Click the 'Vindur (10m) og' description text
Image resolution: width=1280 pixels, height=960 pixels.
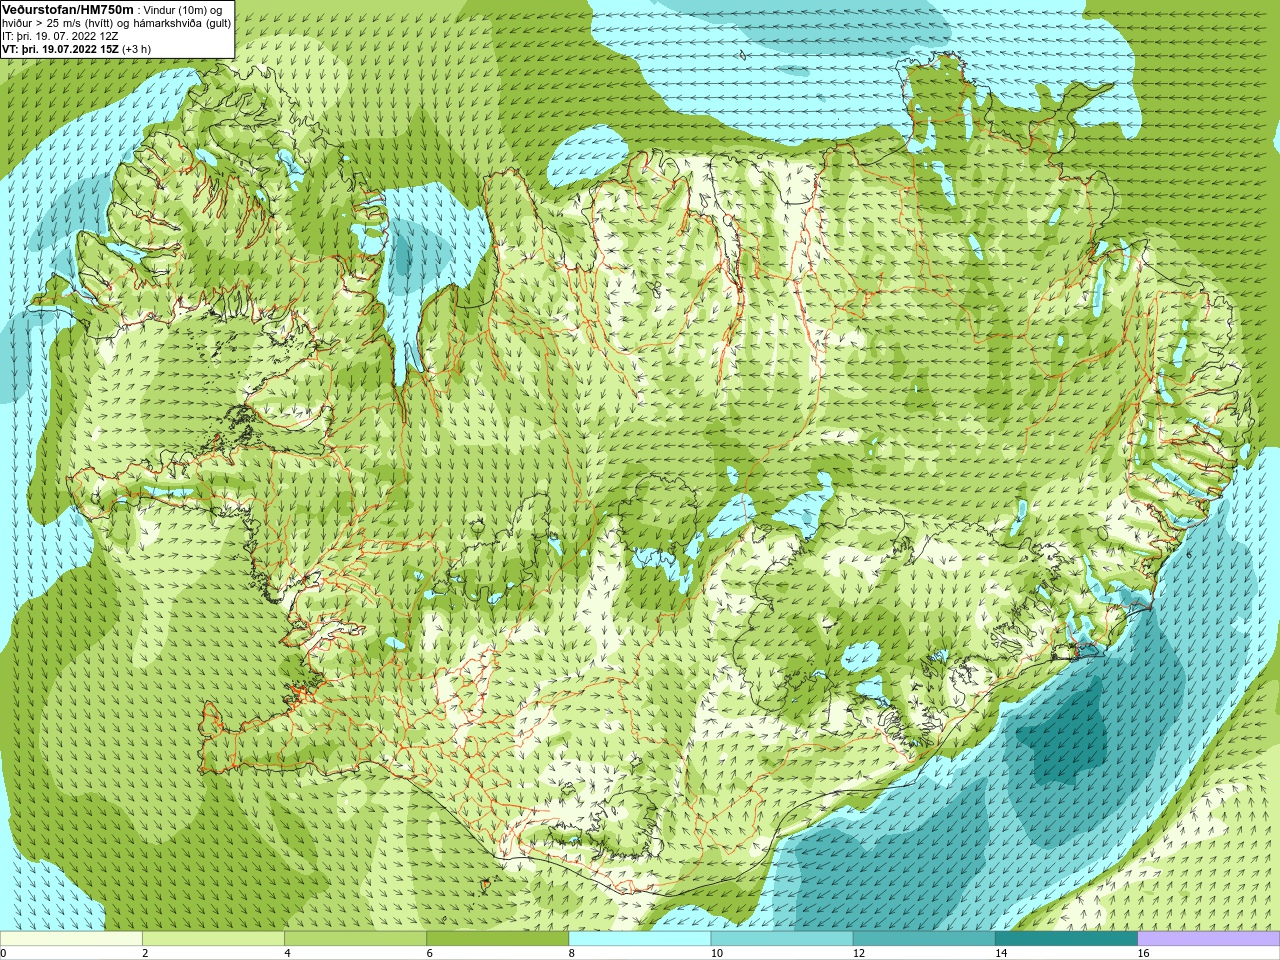pos(183,10)
